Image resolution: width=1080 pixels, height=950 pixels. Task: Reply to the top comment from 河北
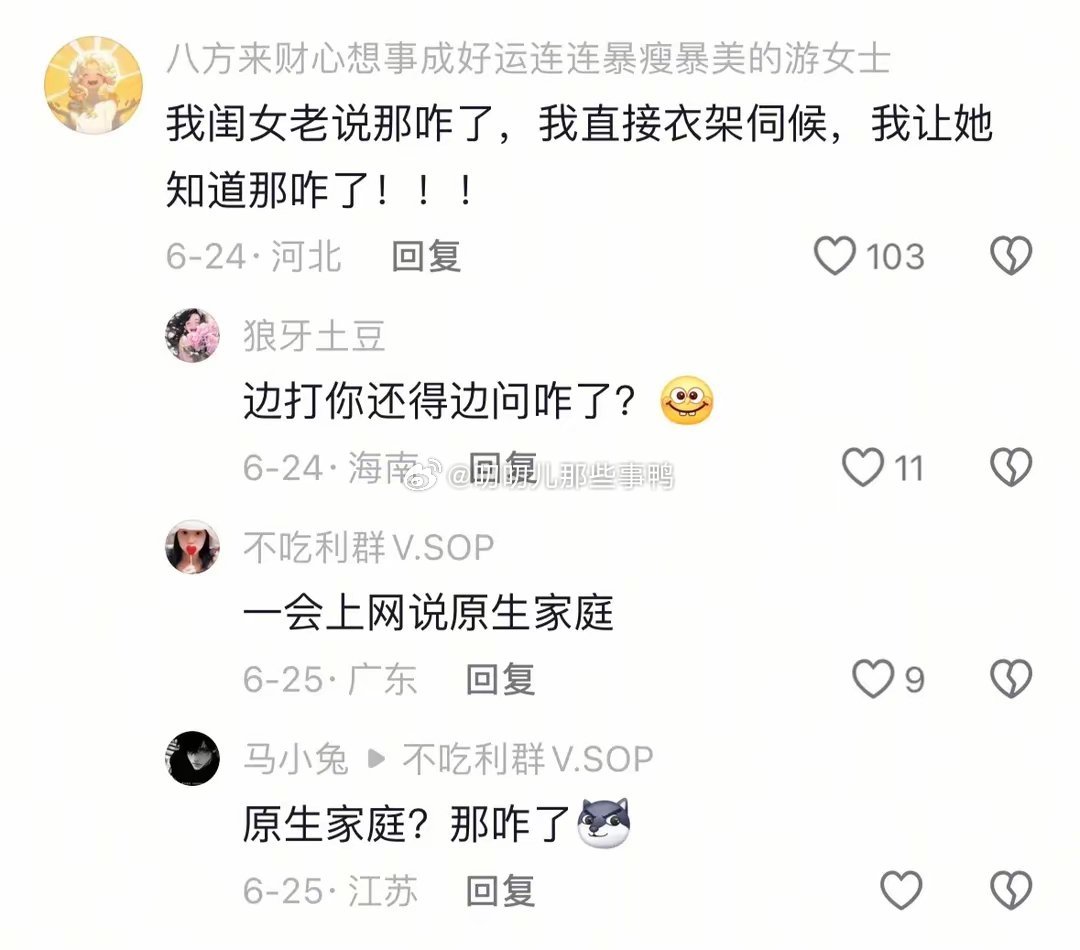click(426, 256)
